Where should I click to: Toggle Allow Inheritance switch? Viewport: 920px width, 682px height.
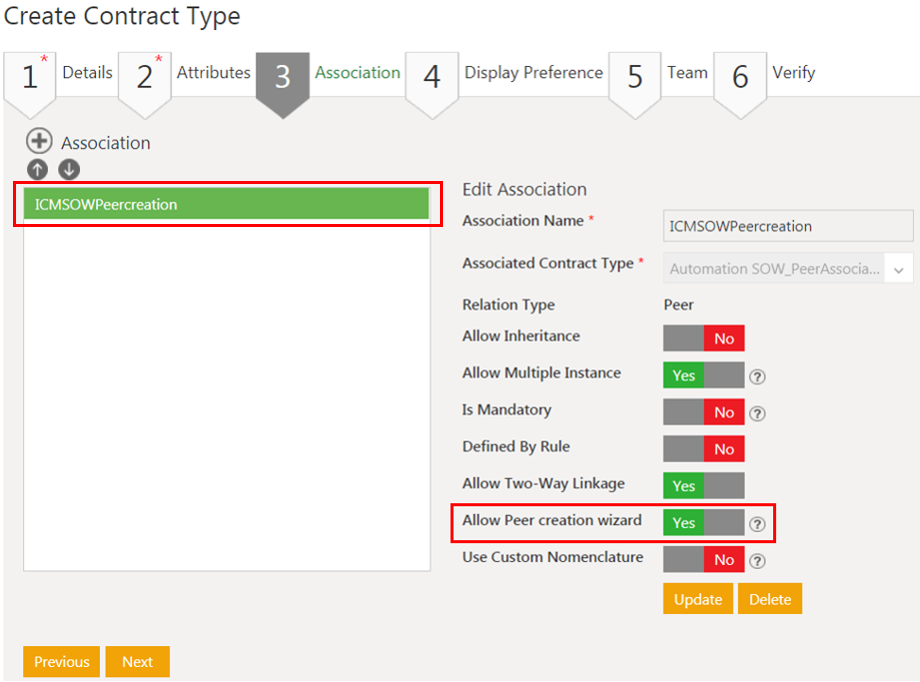[703, 339]
